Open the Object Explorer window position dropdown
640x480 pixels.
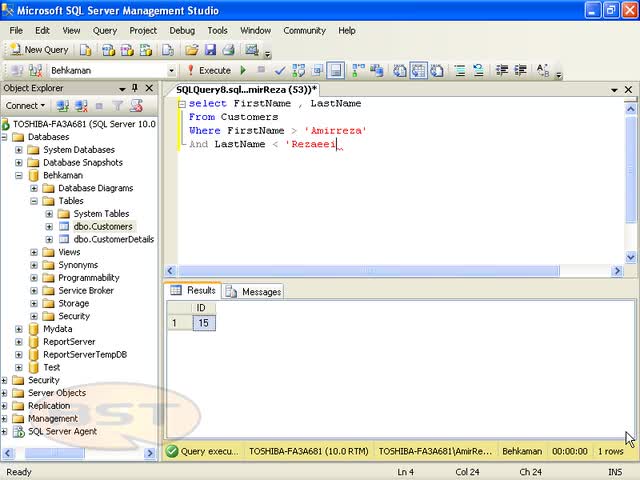click(122, 89)
